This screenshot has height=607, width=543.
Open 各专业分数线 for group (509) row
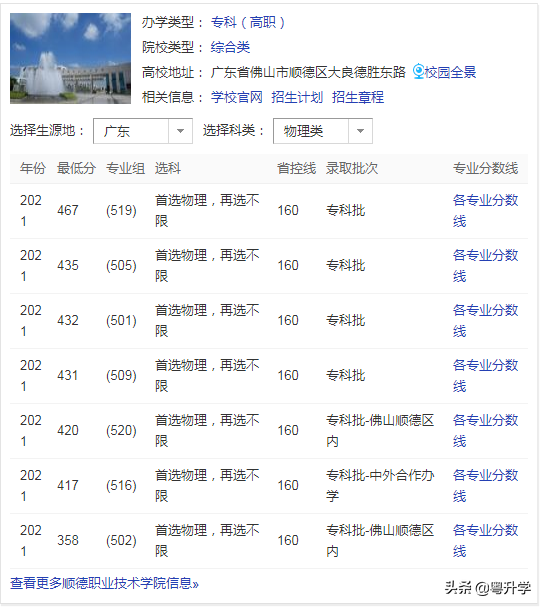485,376
